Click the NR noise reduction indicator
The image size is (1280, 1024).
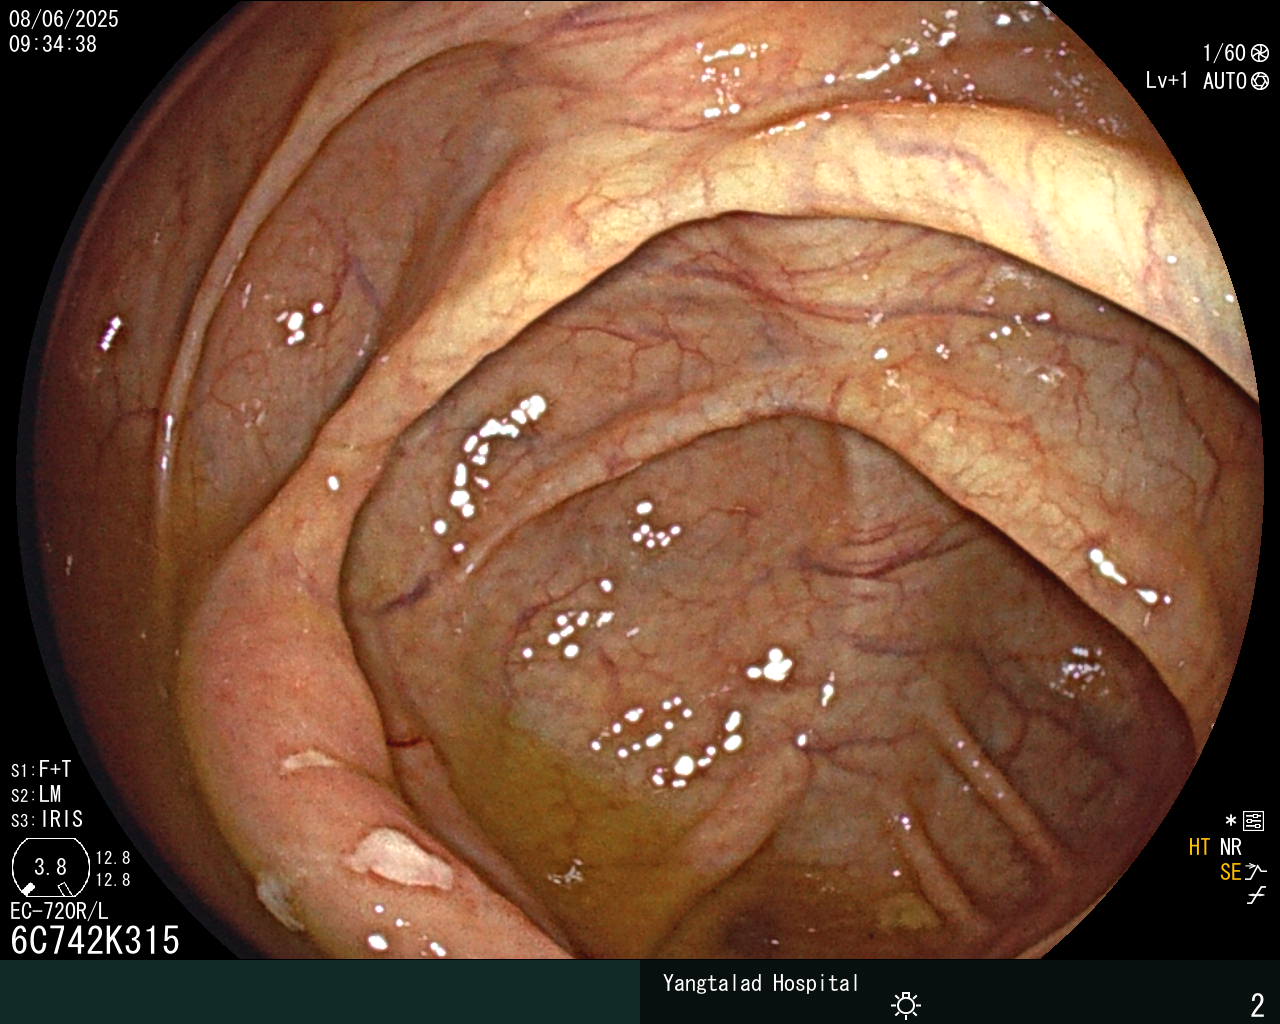(1231, 847)
